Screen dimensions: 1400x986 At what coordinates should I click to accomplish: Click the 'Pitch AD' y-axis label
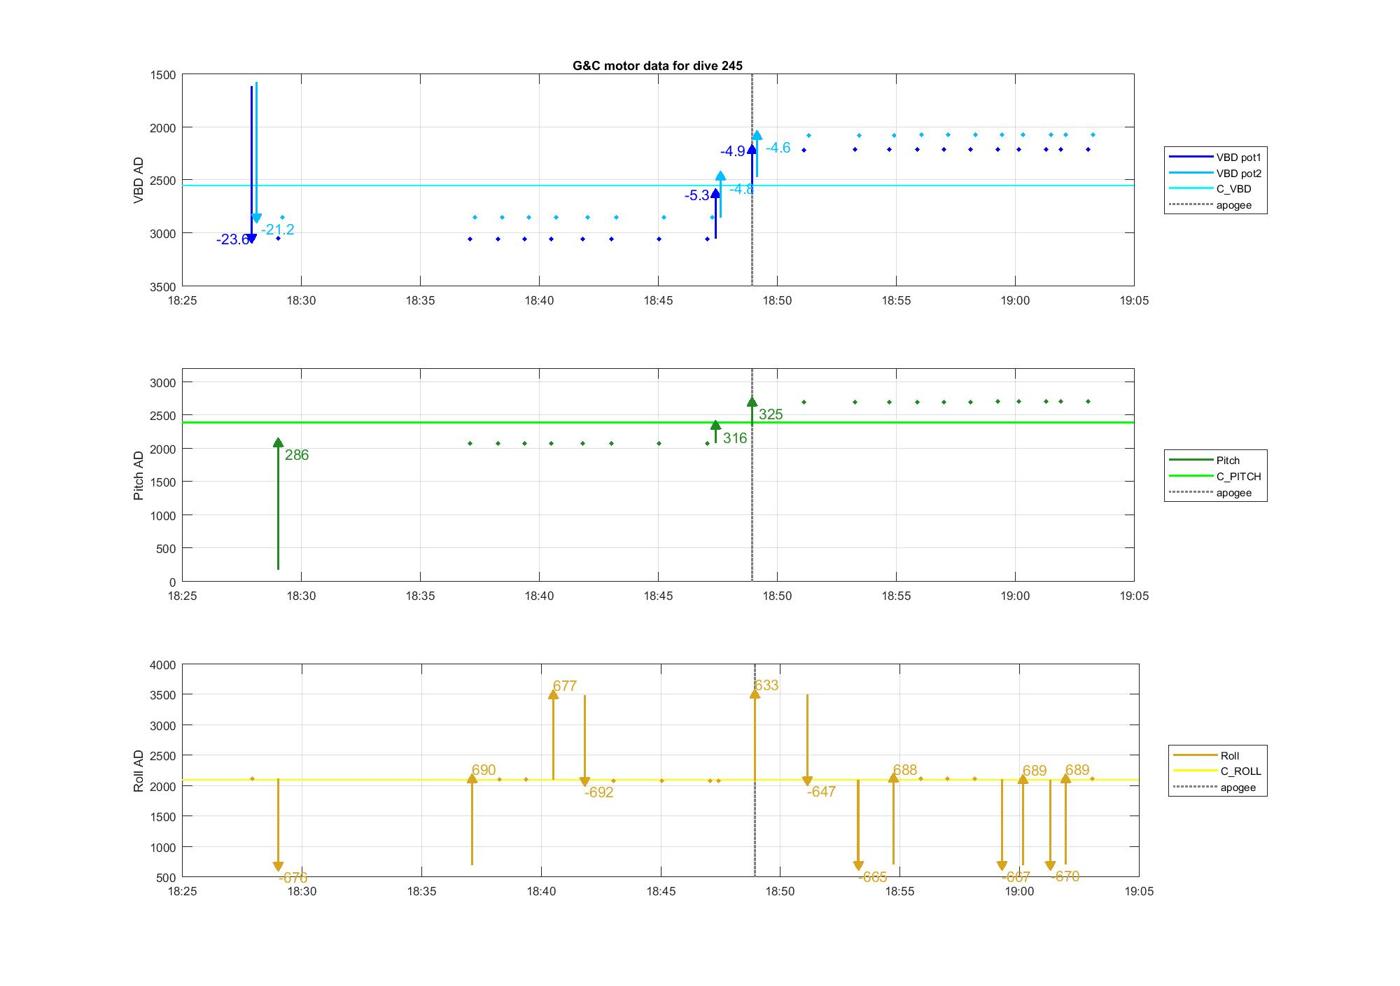pos(139,475)
